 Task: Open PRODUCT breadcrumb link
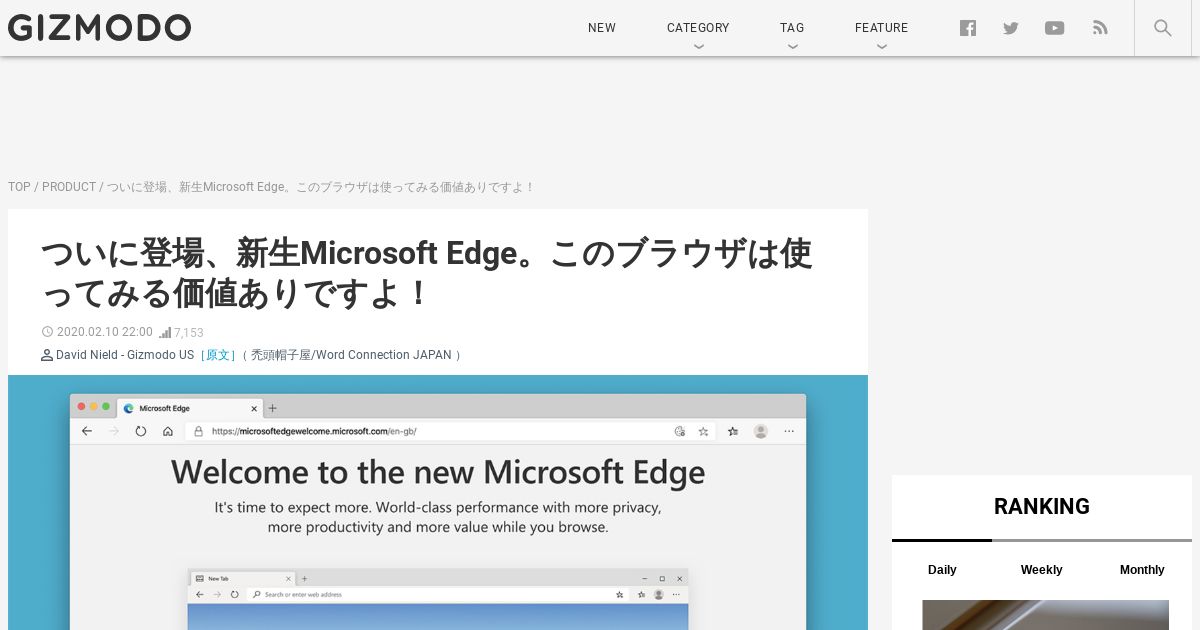click(69, 187)
